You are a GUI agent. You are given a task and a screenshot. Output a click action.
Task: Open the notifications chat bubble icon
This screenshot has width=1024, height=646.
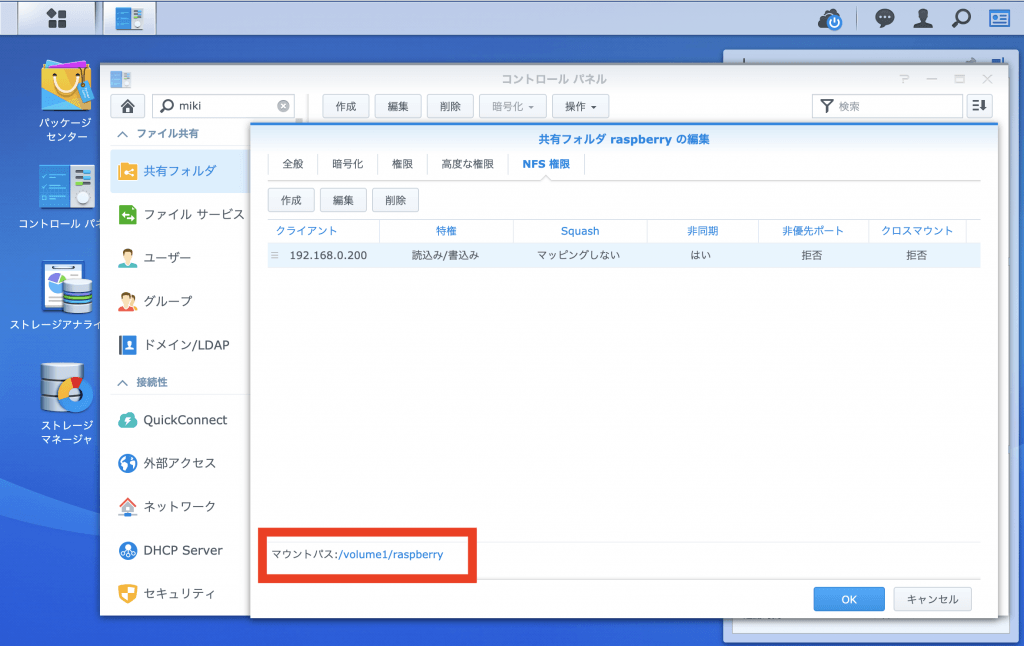884,18
